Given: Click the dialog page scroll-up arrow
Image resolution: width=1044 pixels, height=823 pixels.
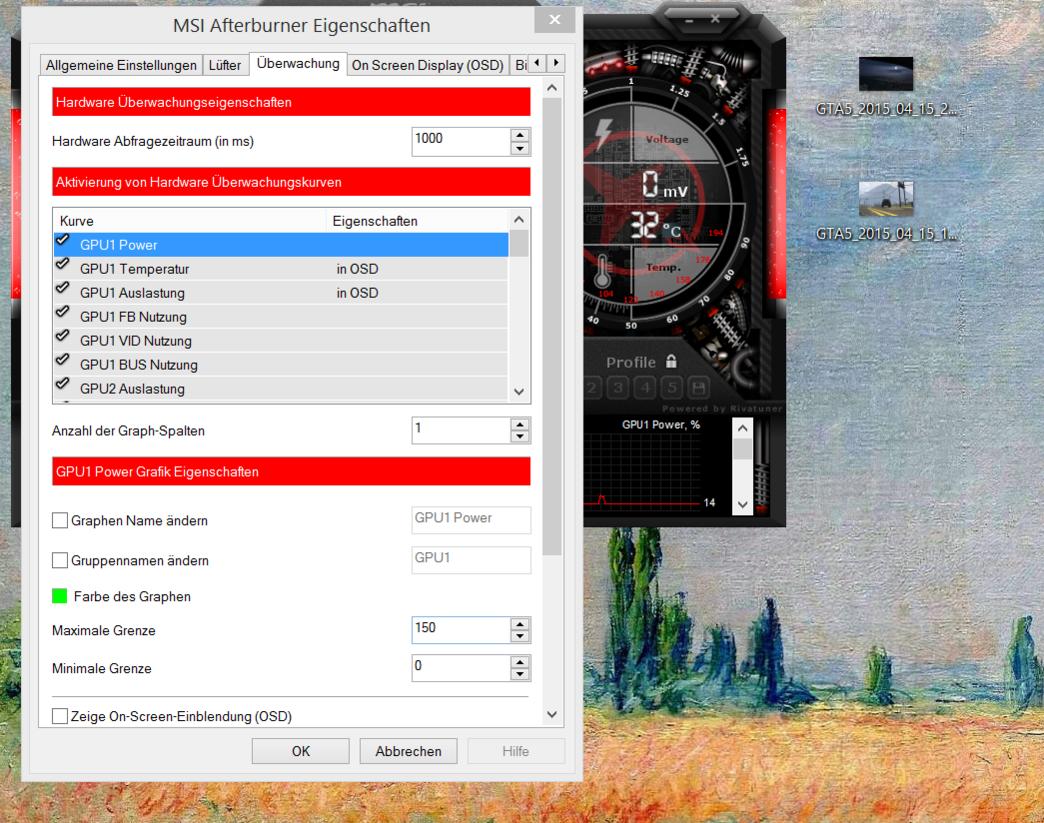Looking at the screenshot, I should click(552, 88).
